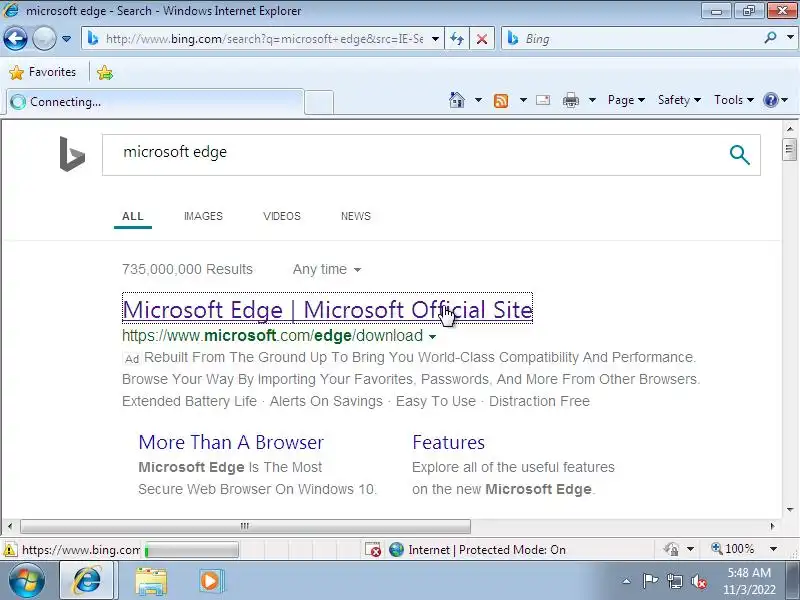Open the Favorites center
This screenshot has width=800, height=600.
click(x=42, y=72)
